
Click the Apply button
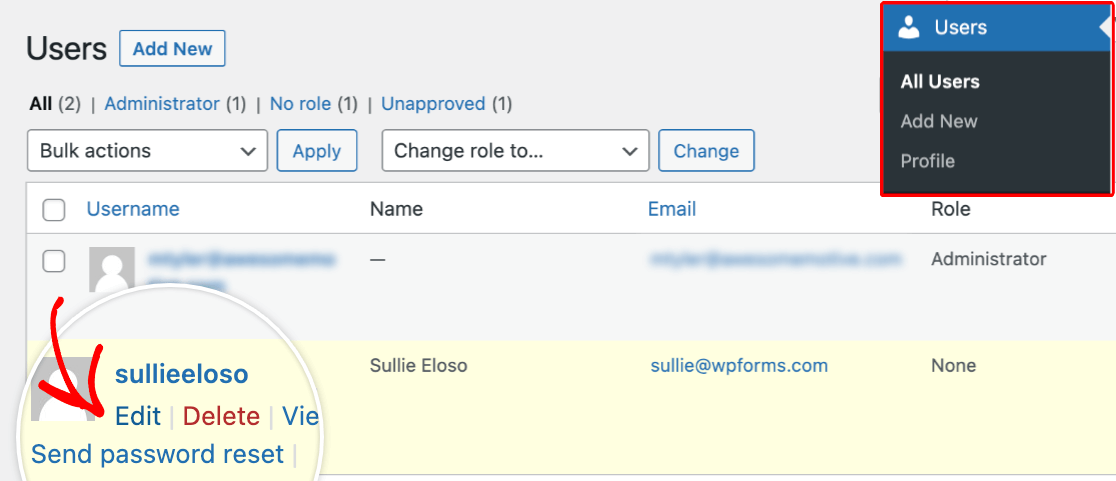point(317,151)
